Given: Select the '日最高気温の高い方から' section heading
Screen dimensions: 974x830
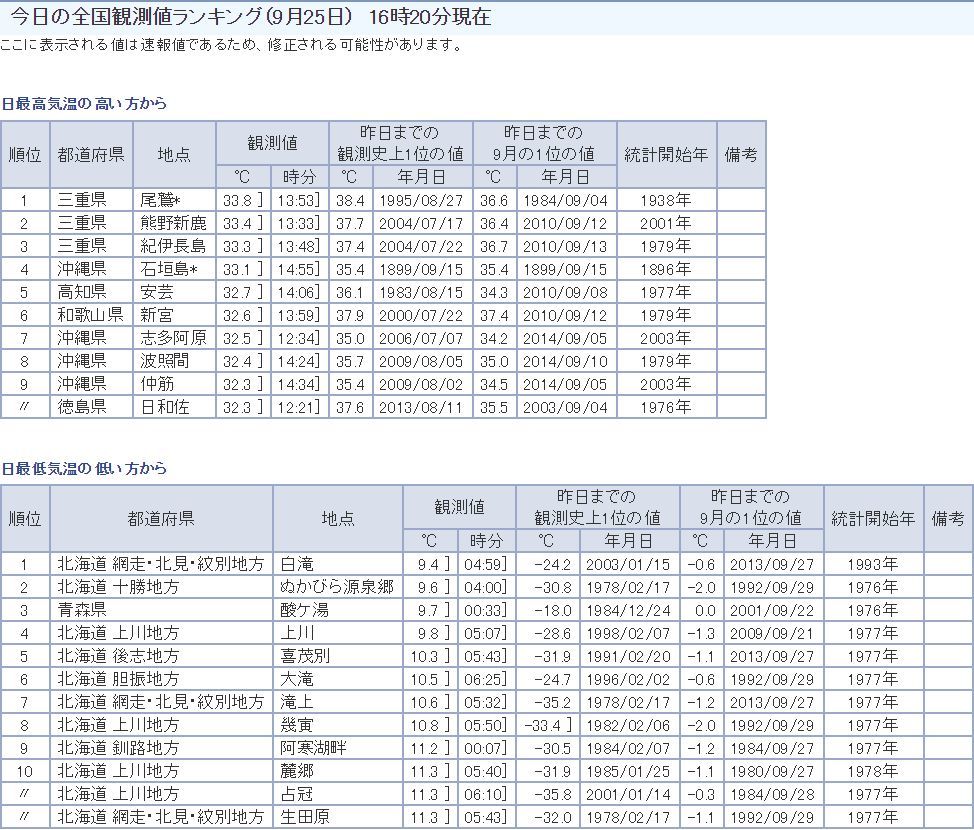Looking at the screenshot, I should pos(84,104).
